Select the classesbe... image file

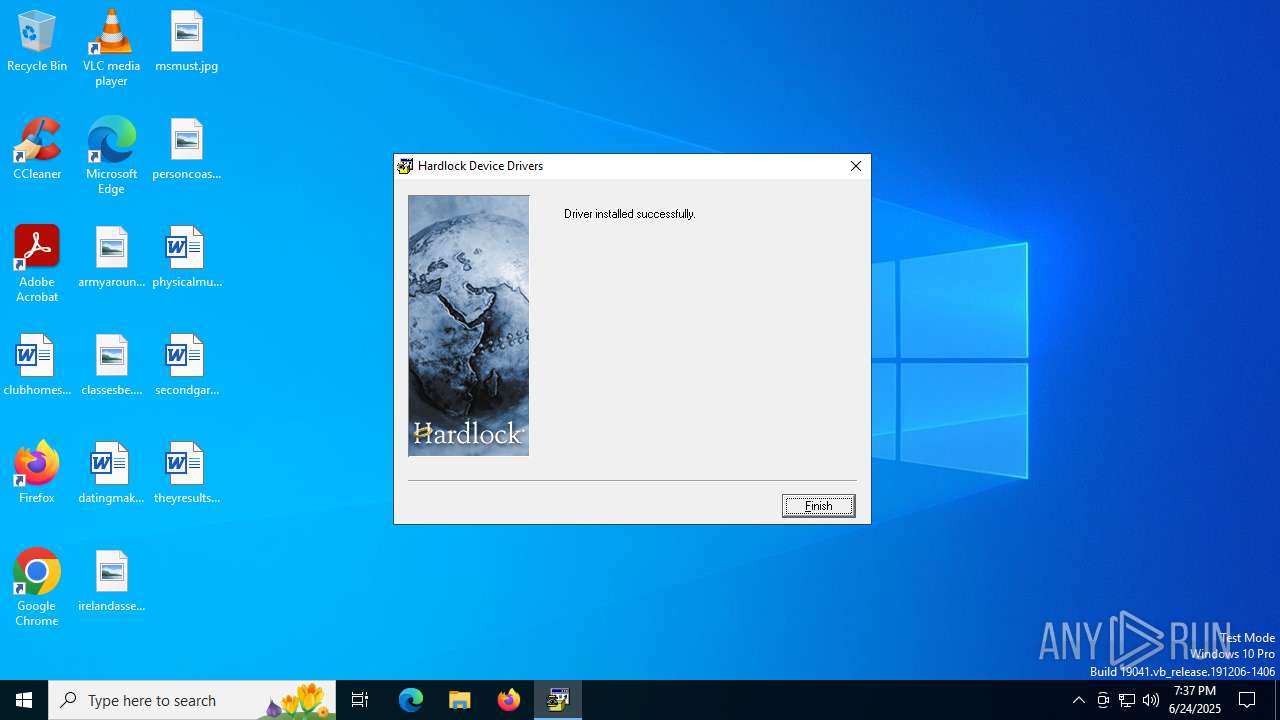(111, 366)
